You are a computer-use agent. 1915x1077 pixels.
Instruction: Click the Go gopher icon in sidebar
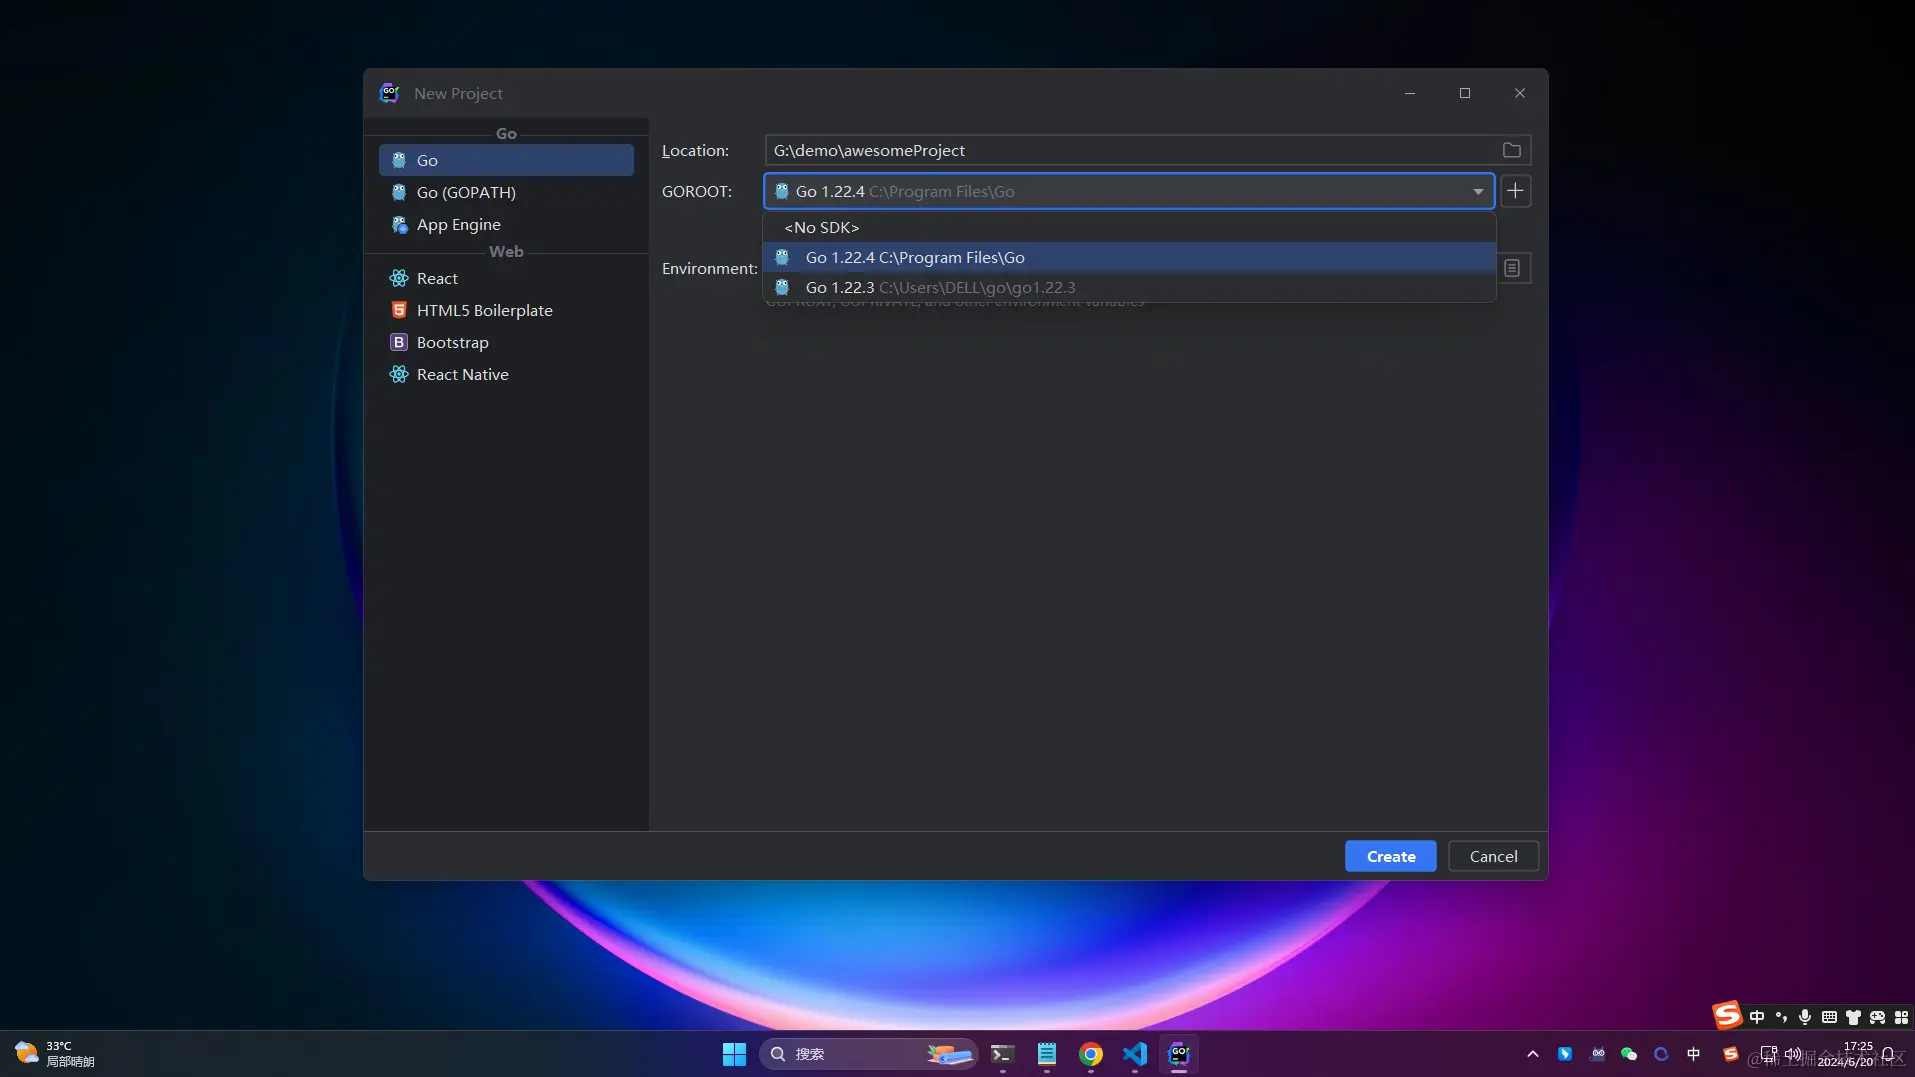pos(399,160)
